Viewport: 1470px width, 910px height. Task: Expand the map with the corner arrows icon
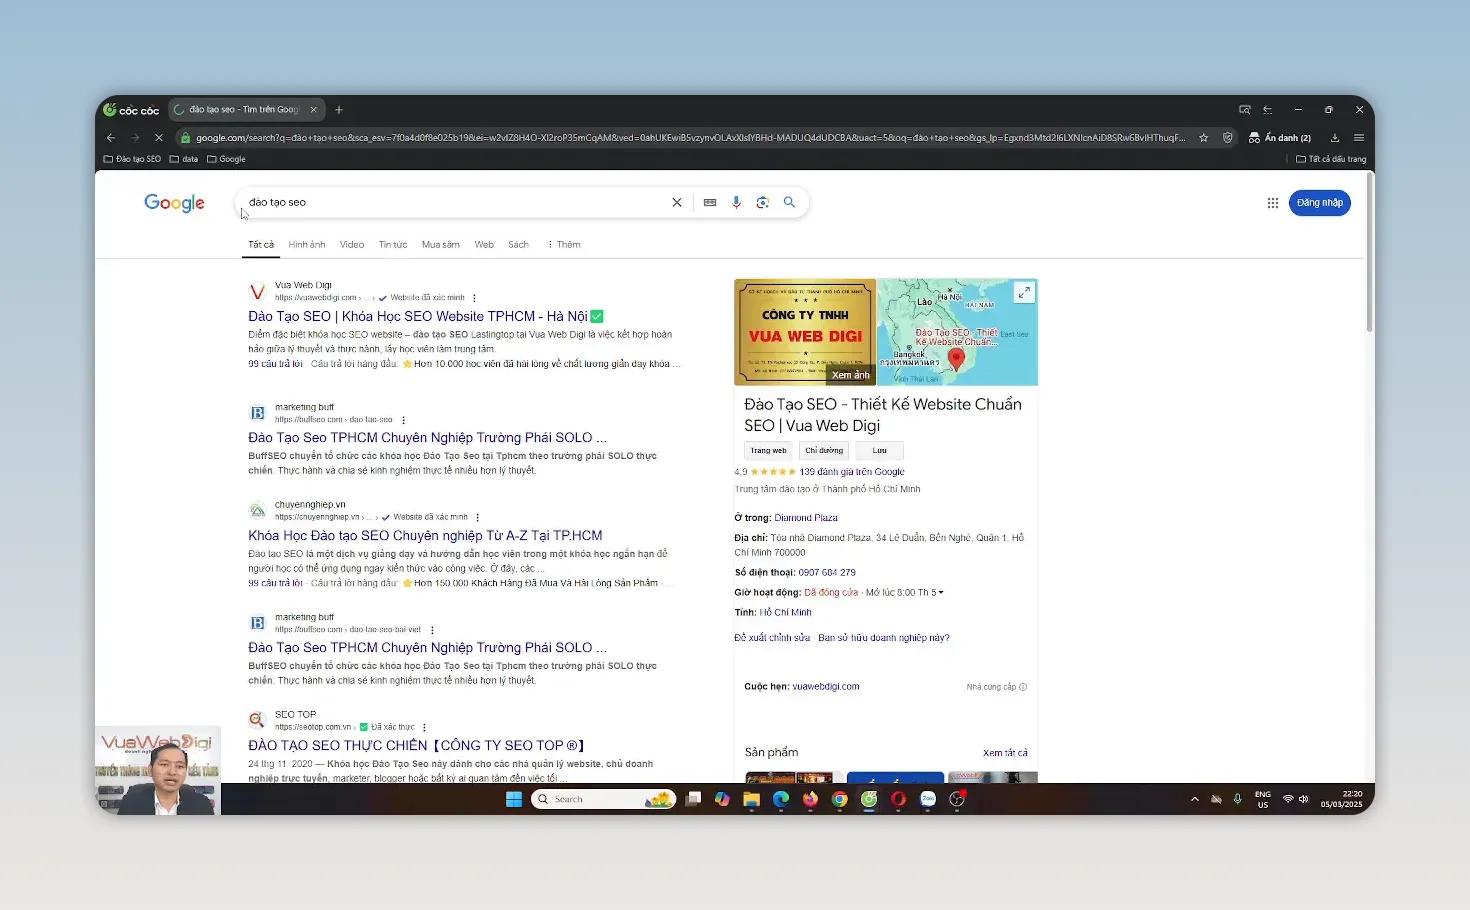(x=1024, y=292)
